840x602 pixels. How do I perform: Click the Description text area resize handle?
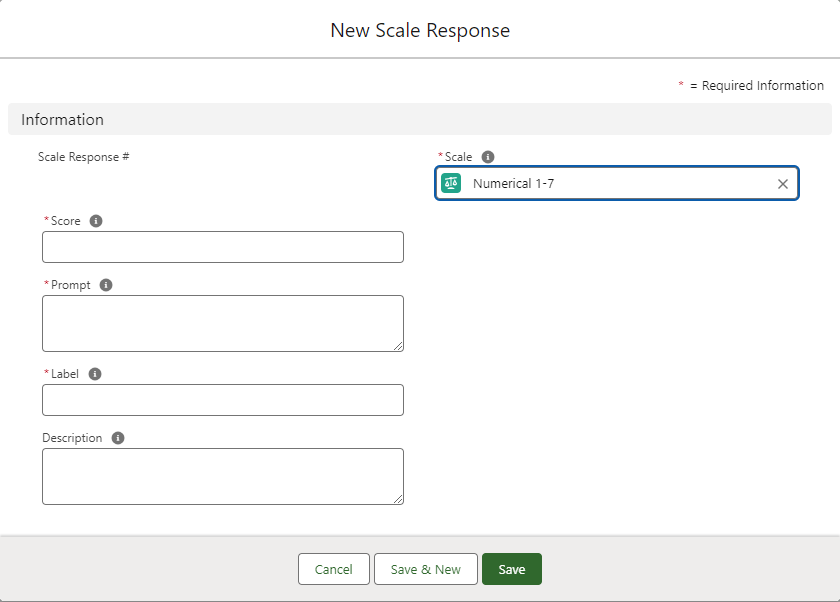tap(398, 499)
